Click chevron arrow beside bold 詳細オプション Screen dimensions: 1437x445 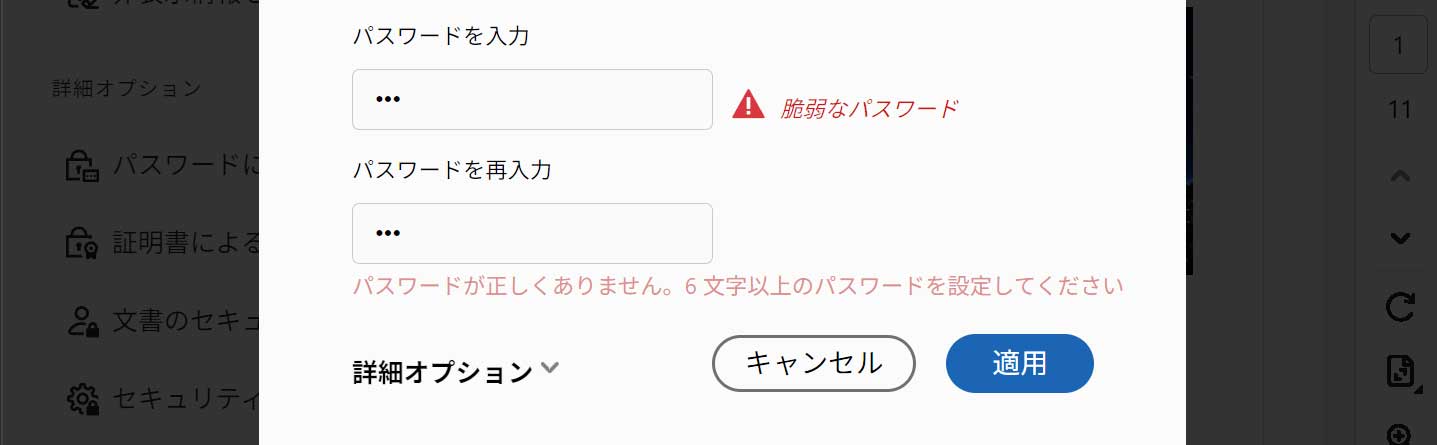click(549, 368)
